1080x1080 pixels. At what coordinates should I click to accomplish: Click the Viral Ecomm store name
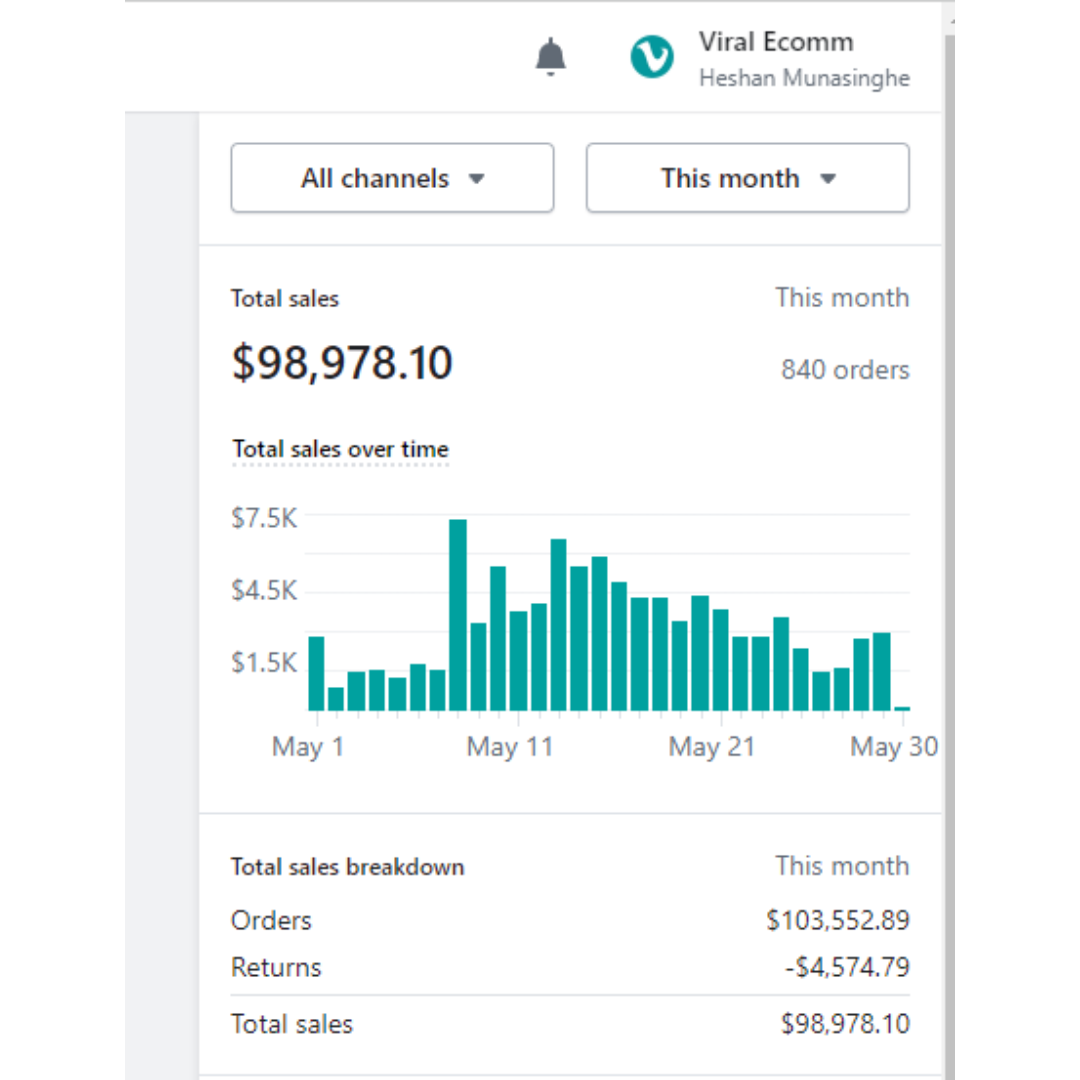point(775,42)
